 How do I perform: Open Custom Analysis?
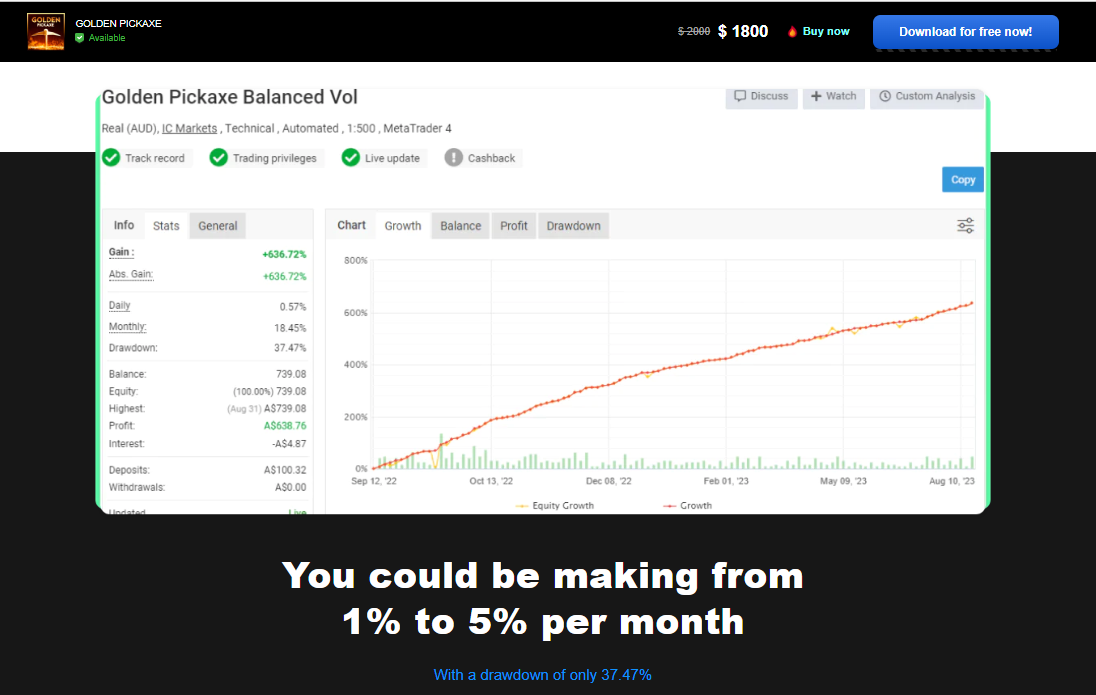click(927, 96)
